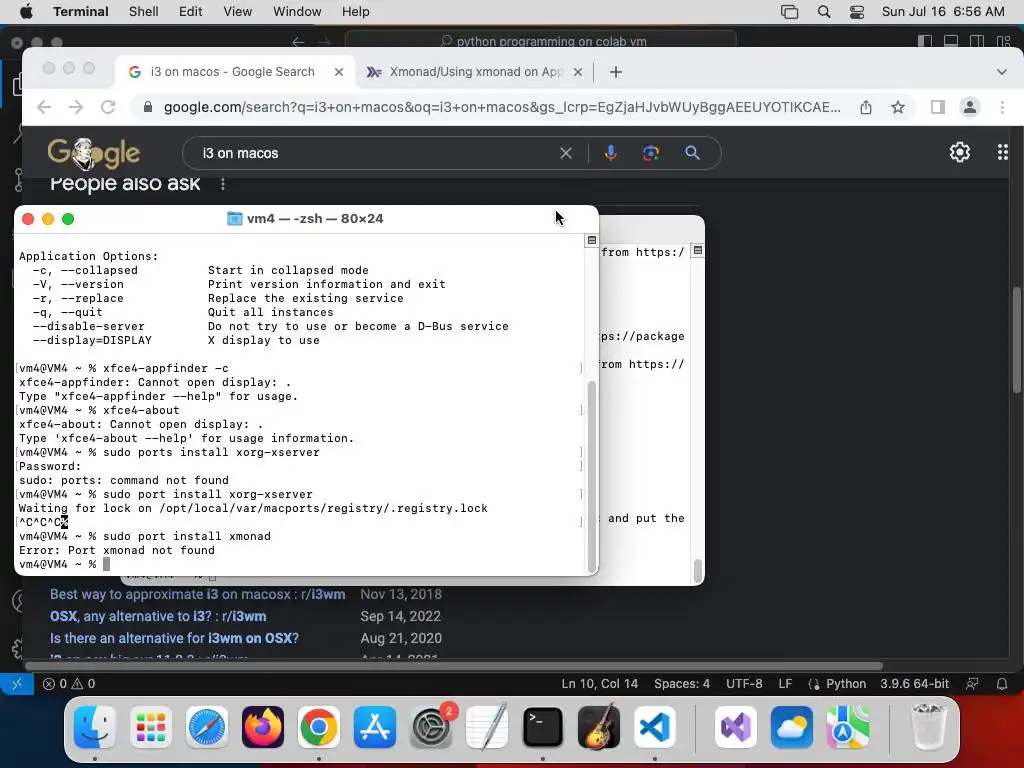This screenshot has width=1024, height=768.
Task: Expand the Chrome tab search chevron
Action: 1001,72
